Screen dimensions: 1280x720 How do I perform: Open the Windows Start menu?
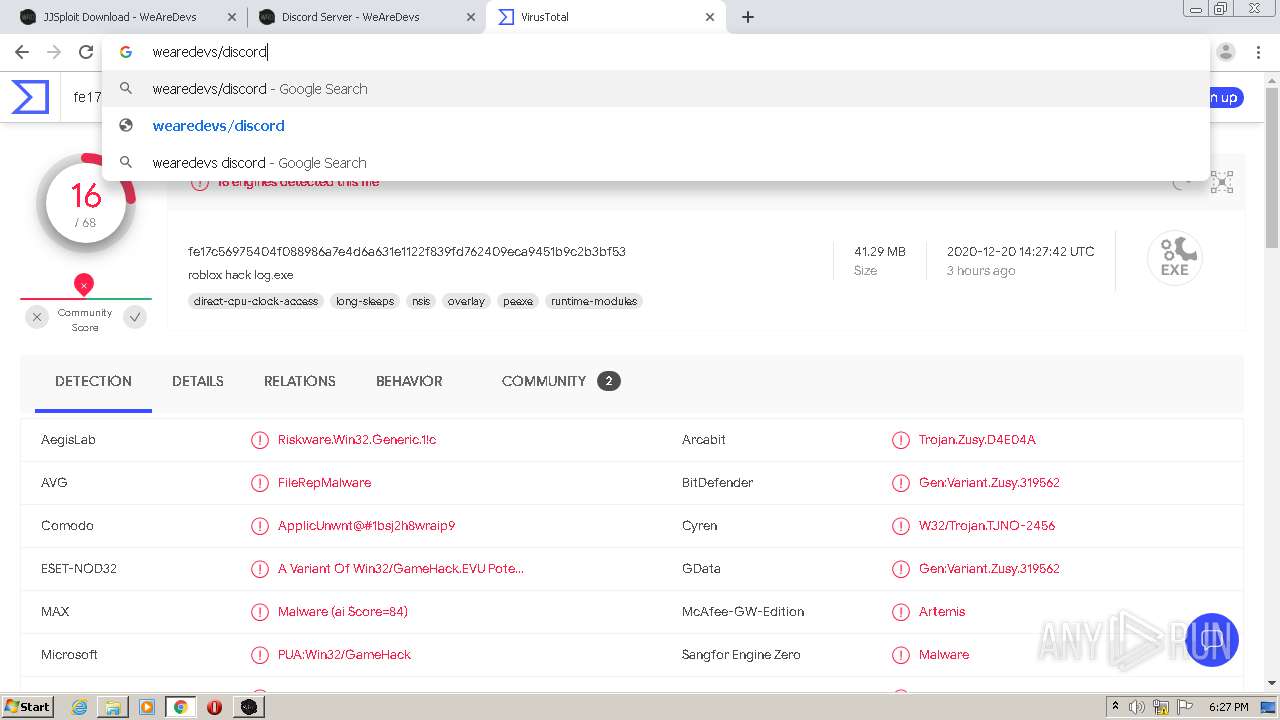pos(27,707)
